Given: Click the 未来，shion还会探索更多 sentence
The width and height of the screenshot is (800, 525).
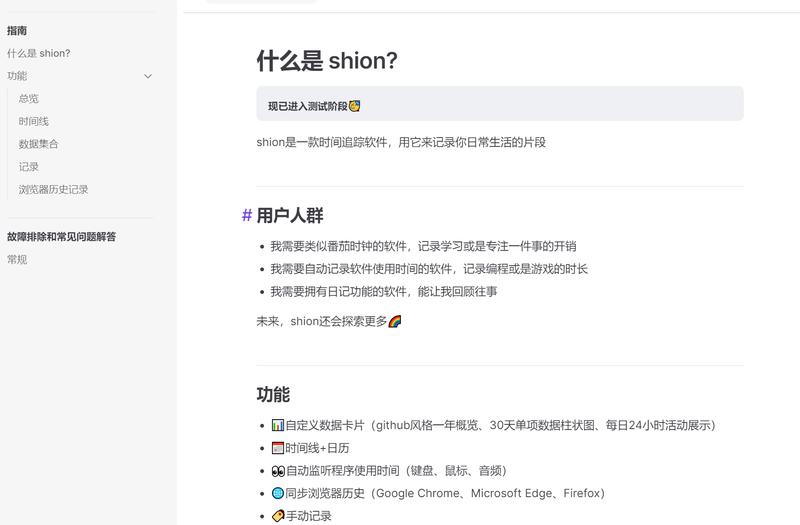Looking at the screenshot, I should pyautogui.click(x=329, y=321).
